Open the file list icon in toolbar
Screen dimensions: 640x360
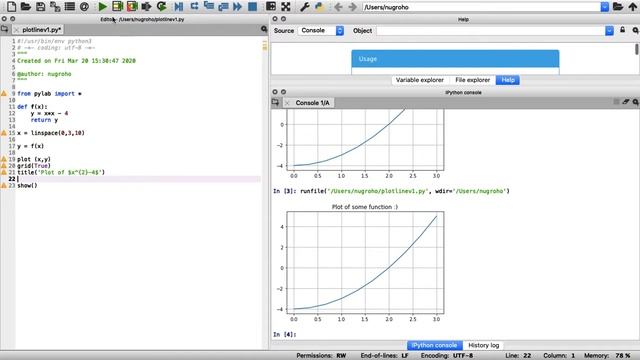(x=70, y=7)
